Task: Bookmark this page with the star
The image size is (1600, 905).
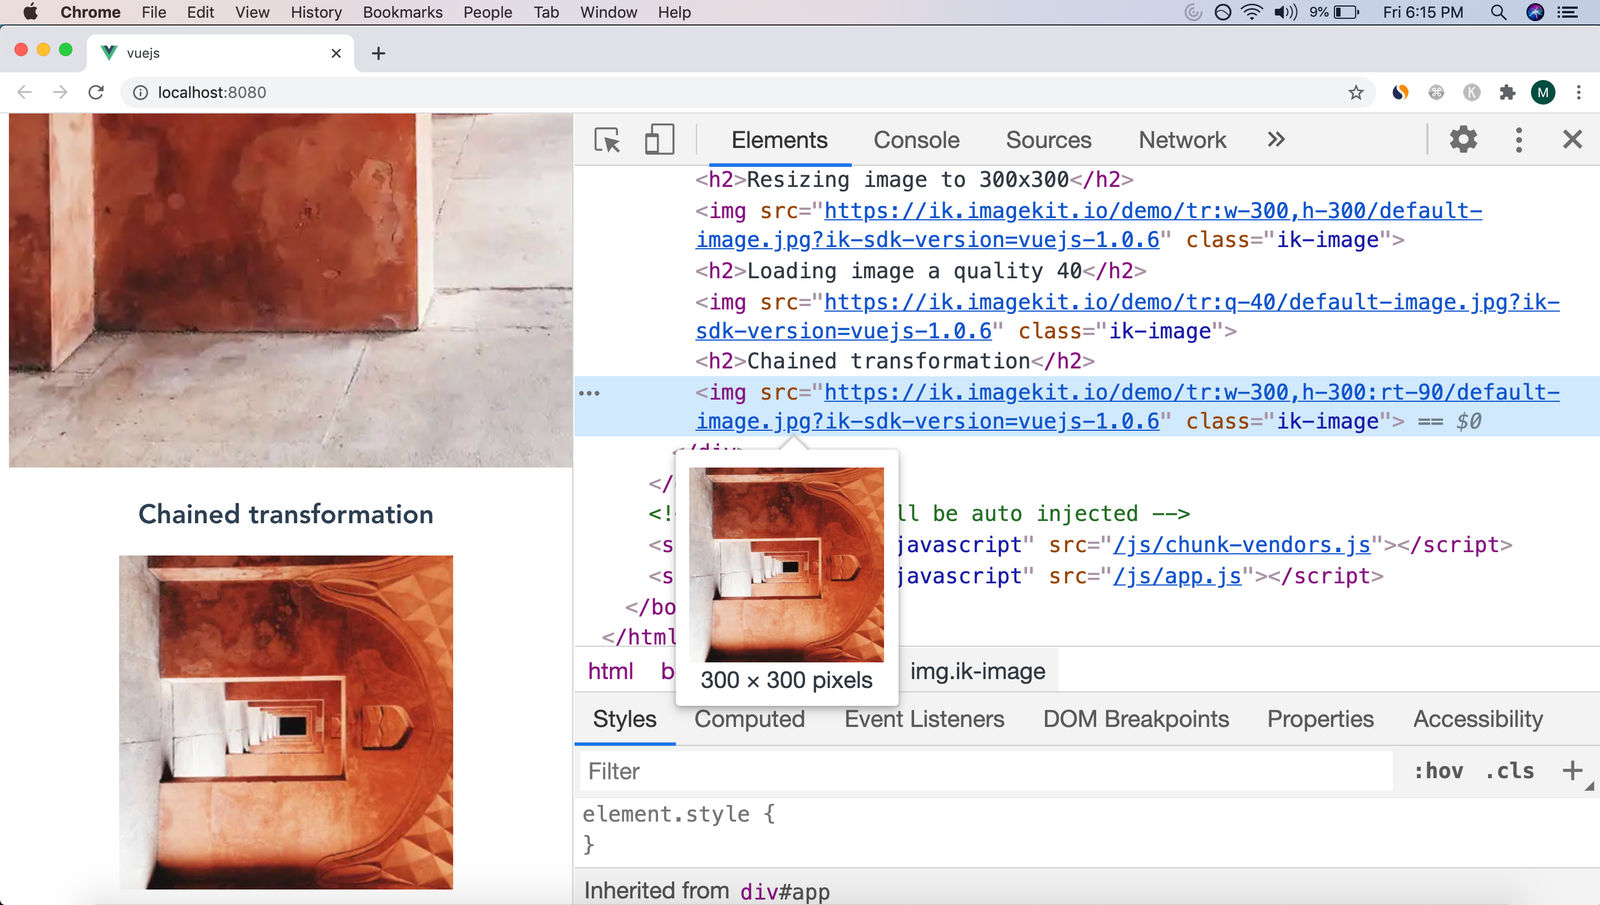Action: [x=1356, y=92]
